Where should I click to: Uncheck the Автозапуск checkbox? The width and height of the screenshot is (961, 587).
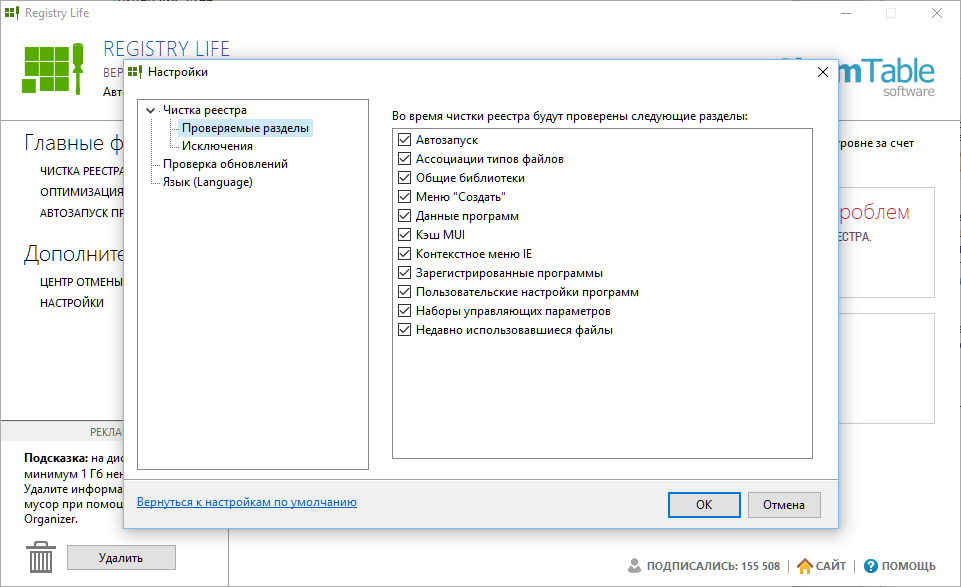click(405, 140)
